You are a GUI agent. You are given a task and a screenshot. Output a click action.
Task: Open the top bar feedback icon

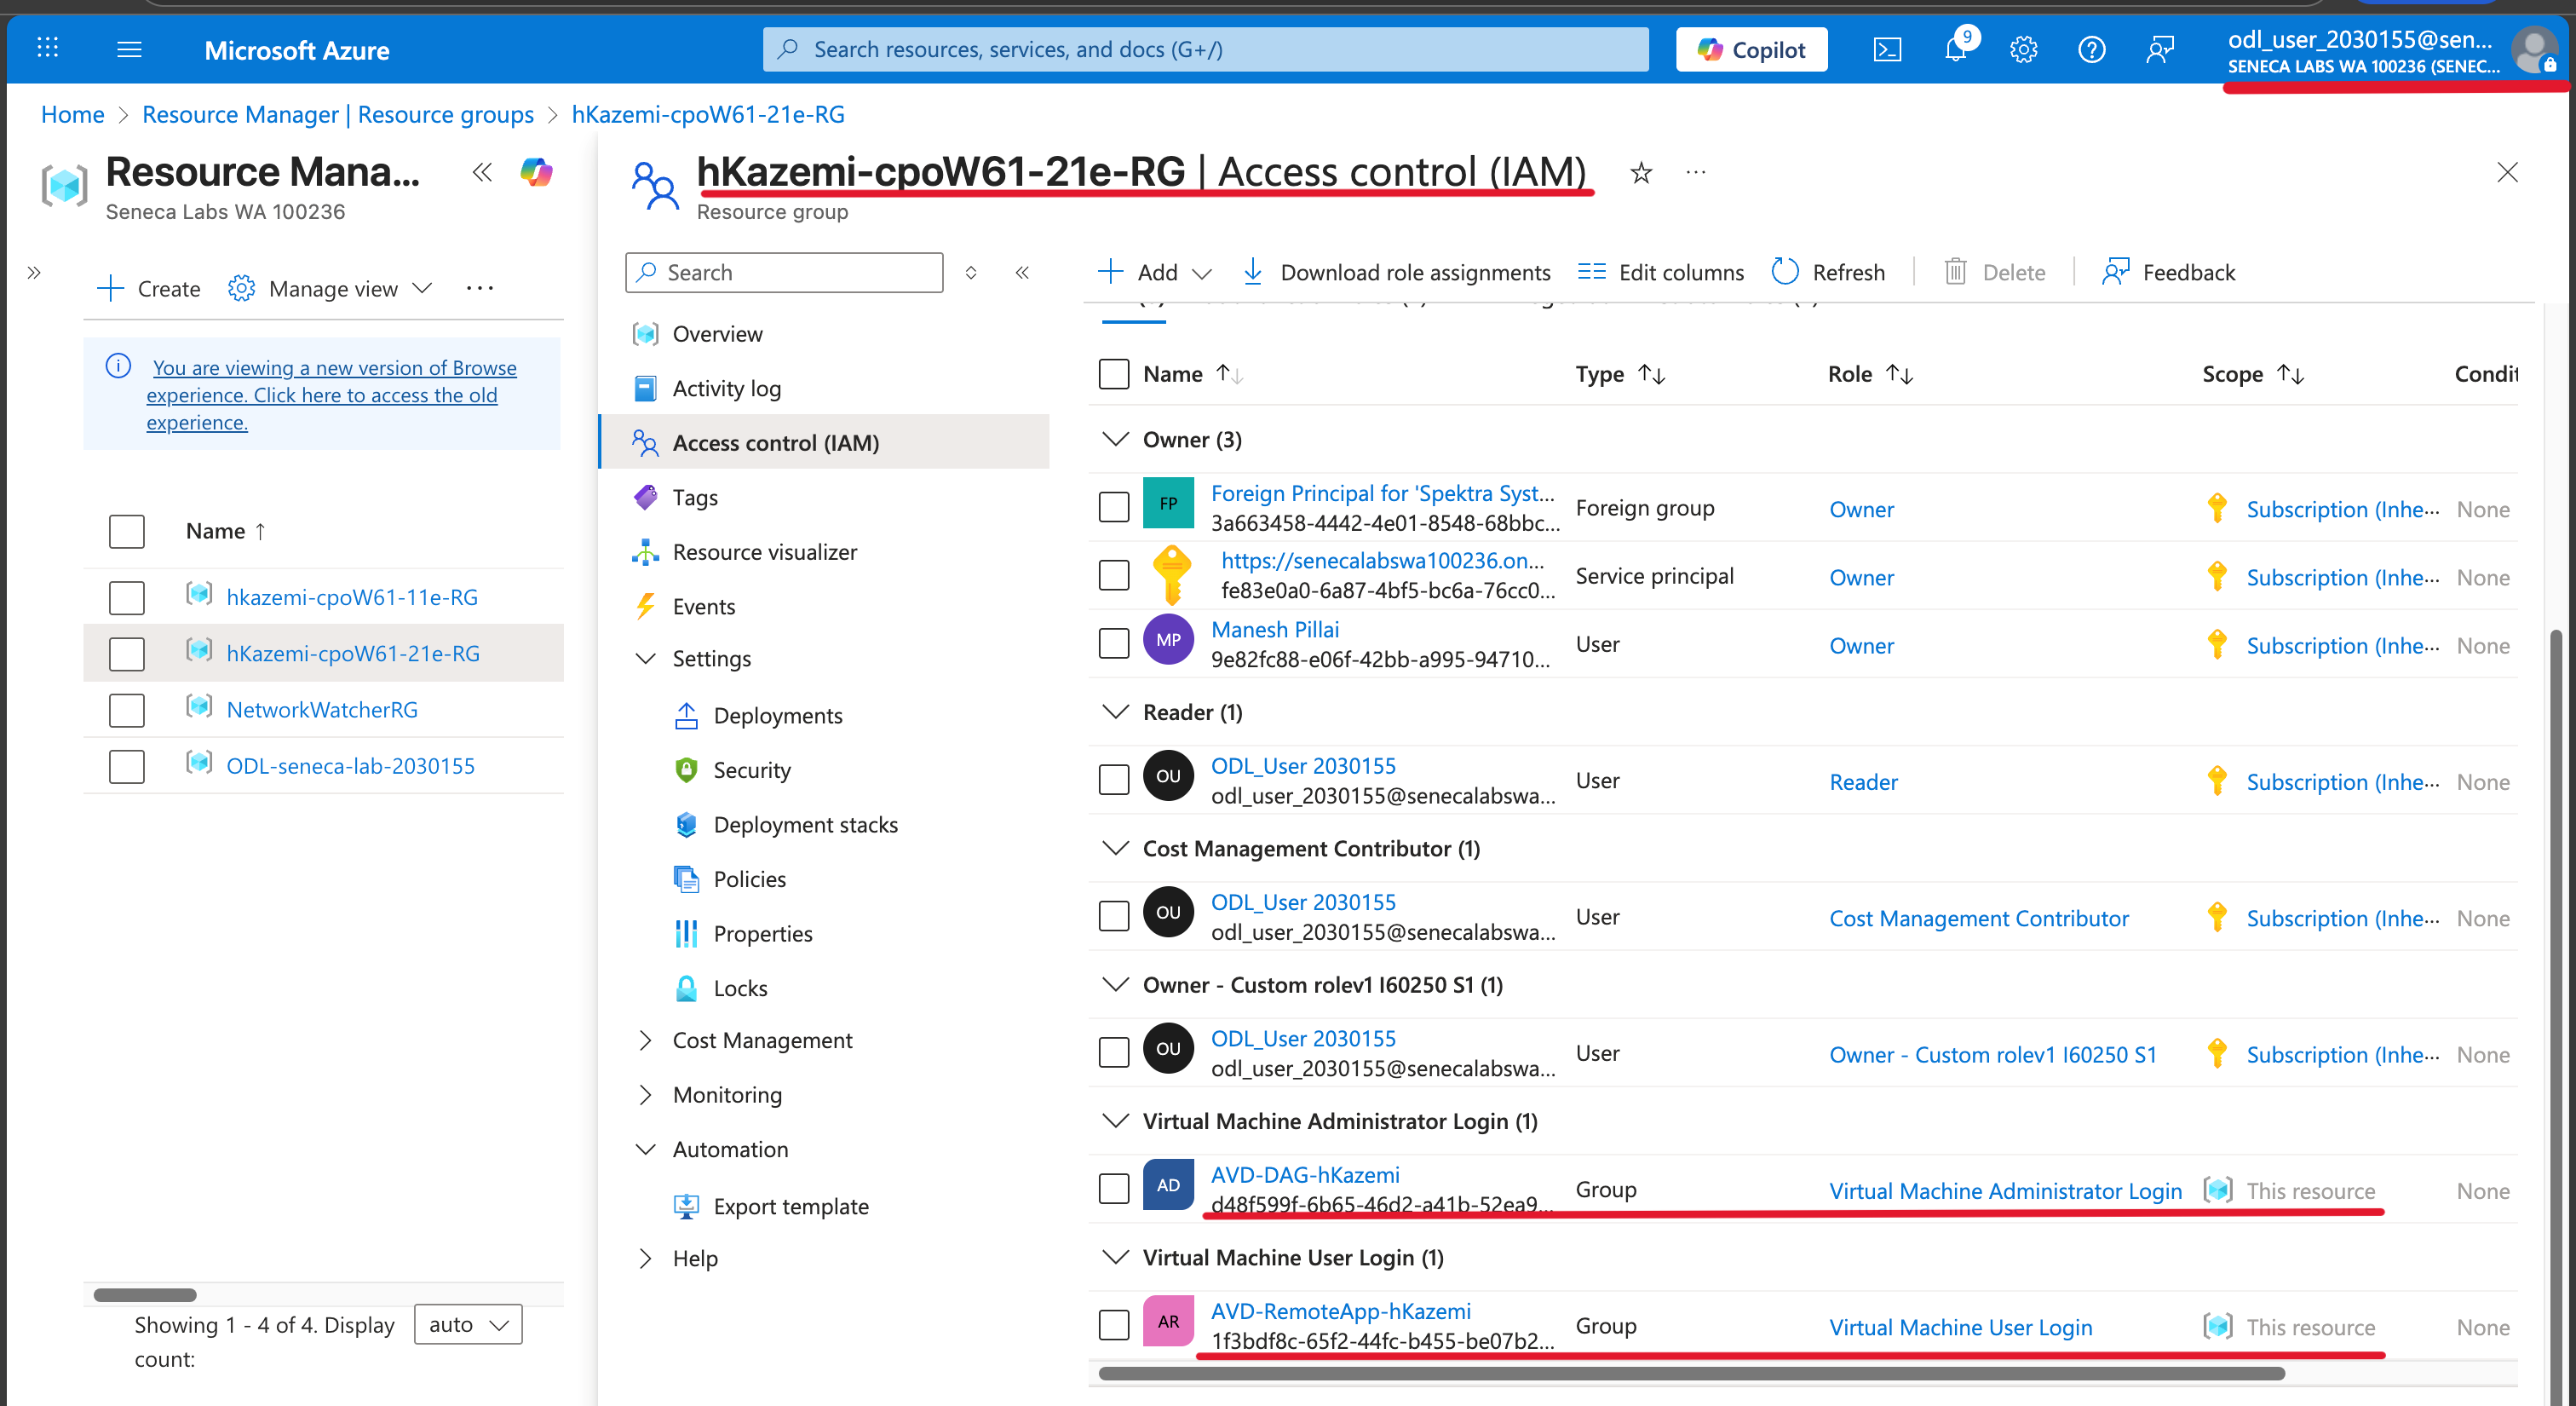coord(2160,49)
